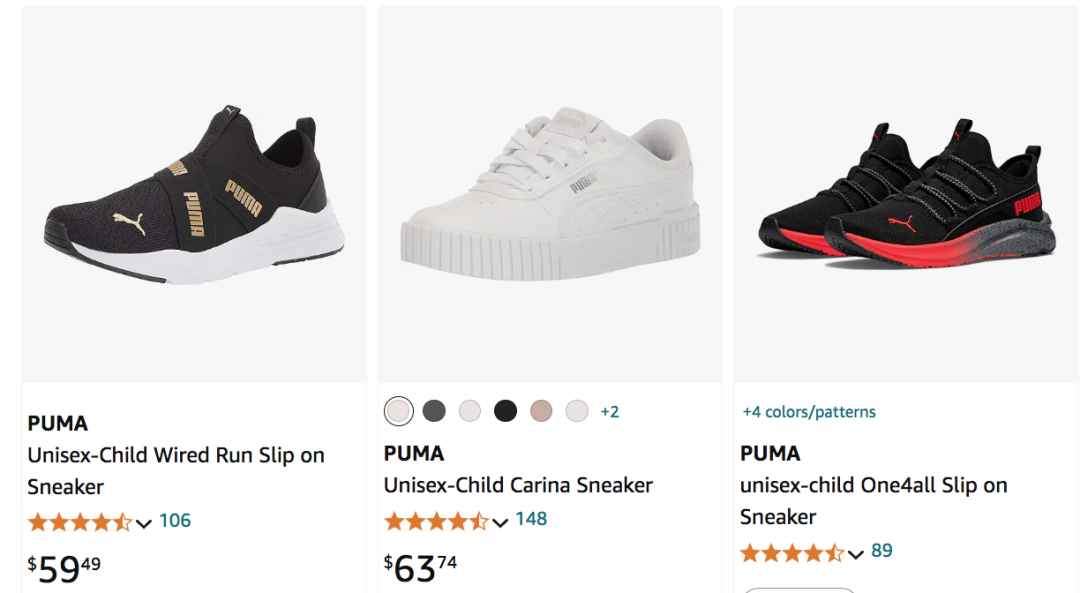Choose the tan rose Carina color swatch
The width and height of the screenshot is (1080, 593).
coord(541,411)
